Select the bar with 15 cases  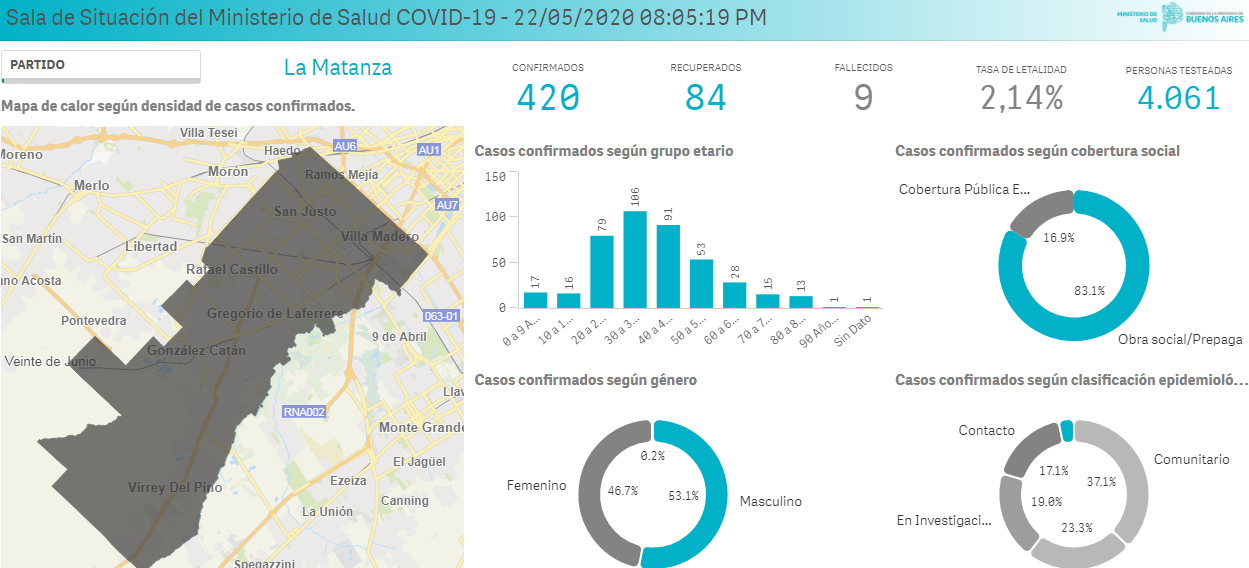pyautogui.click(x=767, y=301)
